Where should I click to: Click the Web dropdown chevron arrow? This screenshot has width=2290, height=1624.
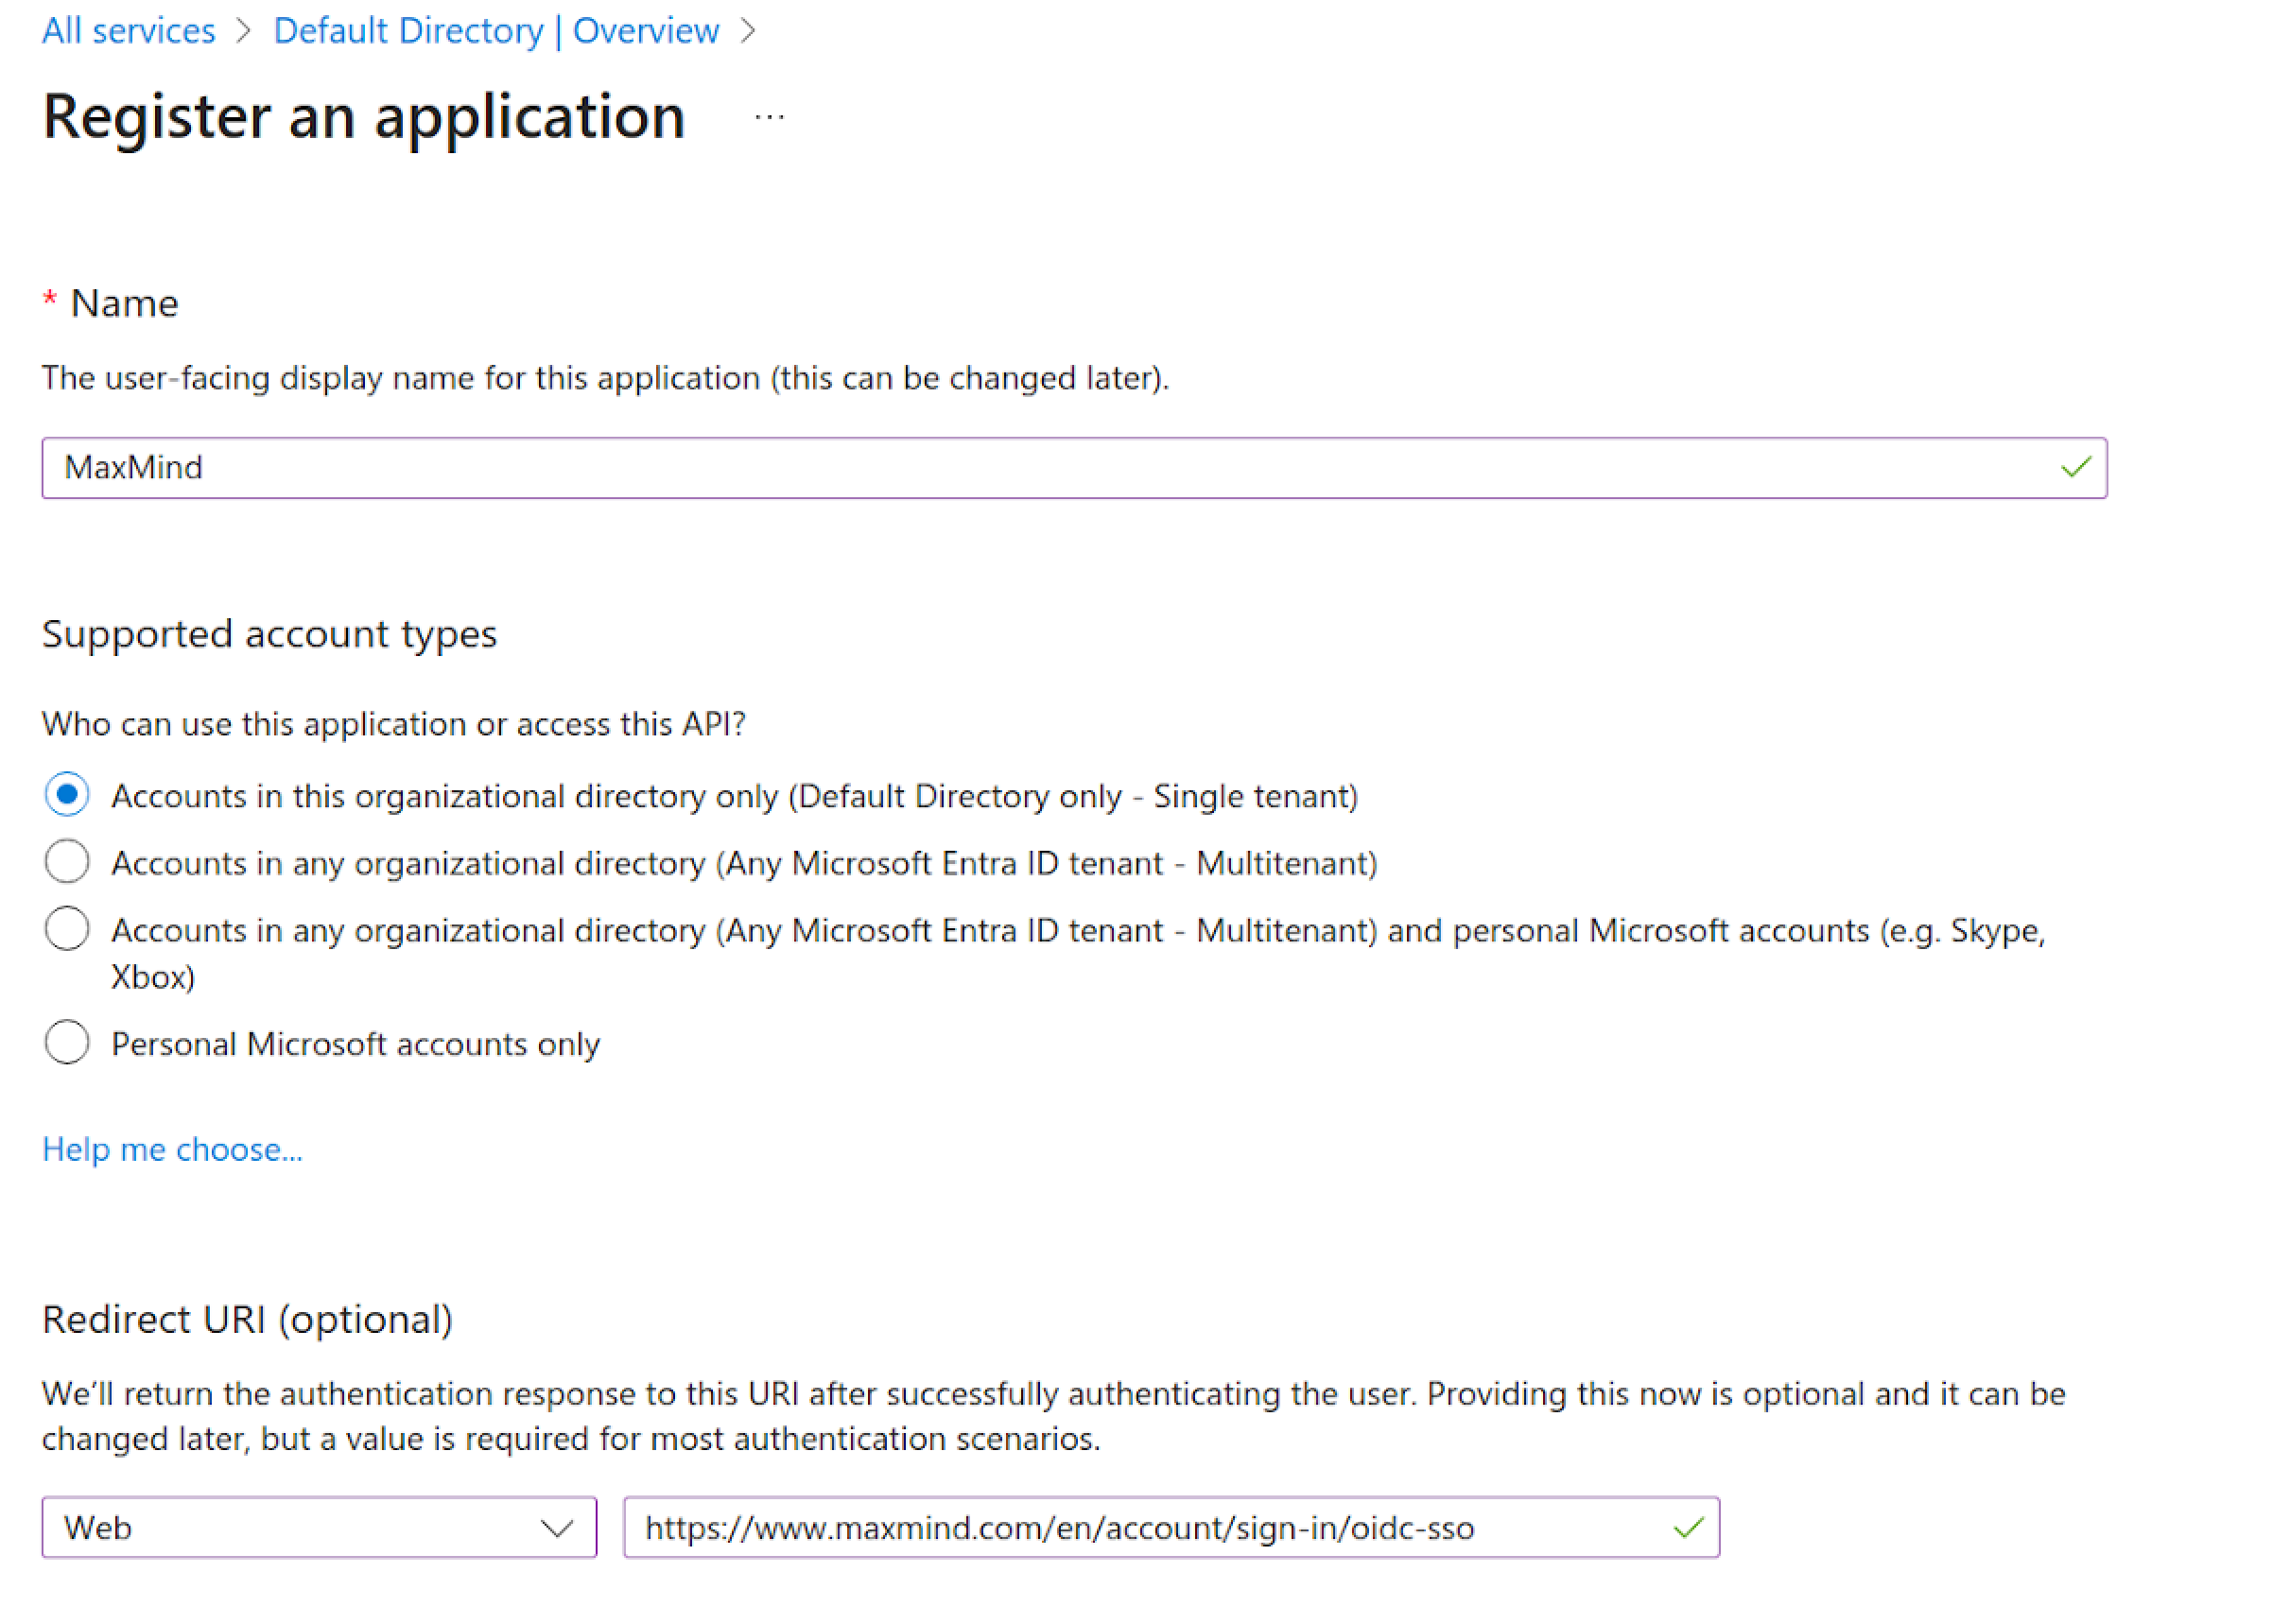click(556, 1527)
